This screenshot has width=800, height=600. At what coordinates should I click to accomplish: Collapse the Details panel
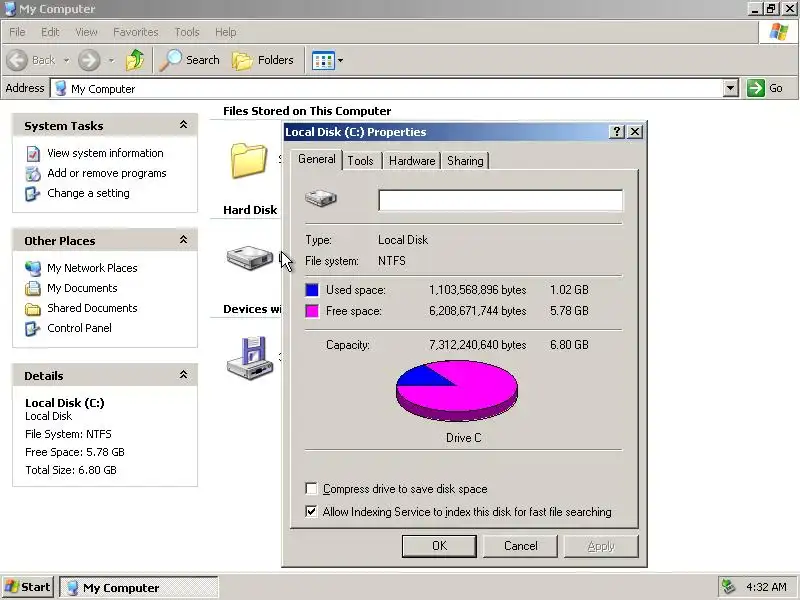click(x=183, y=375)
